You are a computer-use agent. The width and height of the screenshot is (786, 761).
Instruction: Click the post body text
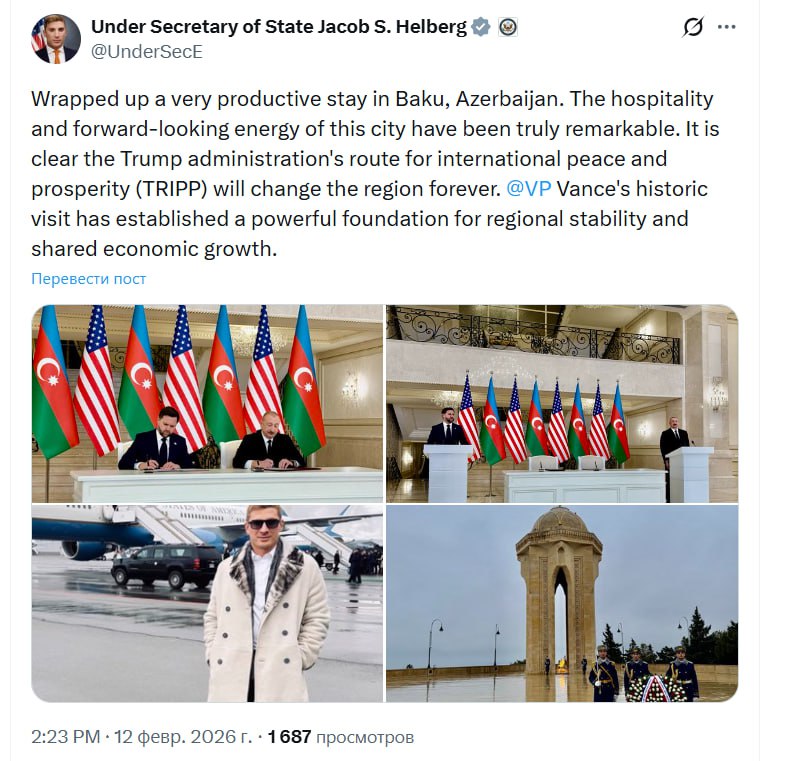click(x=360, y=174)
